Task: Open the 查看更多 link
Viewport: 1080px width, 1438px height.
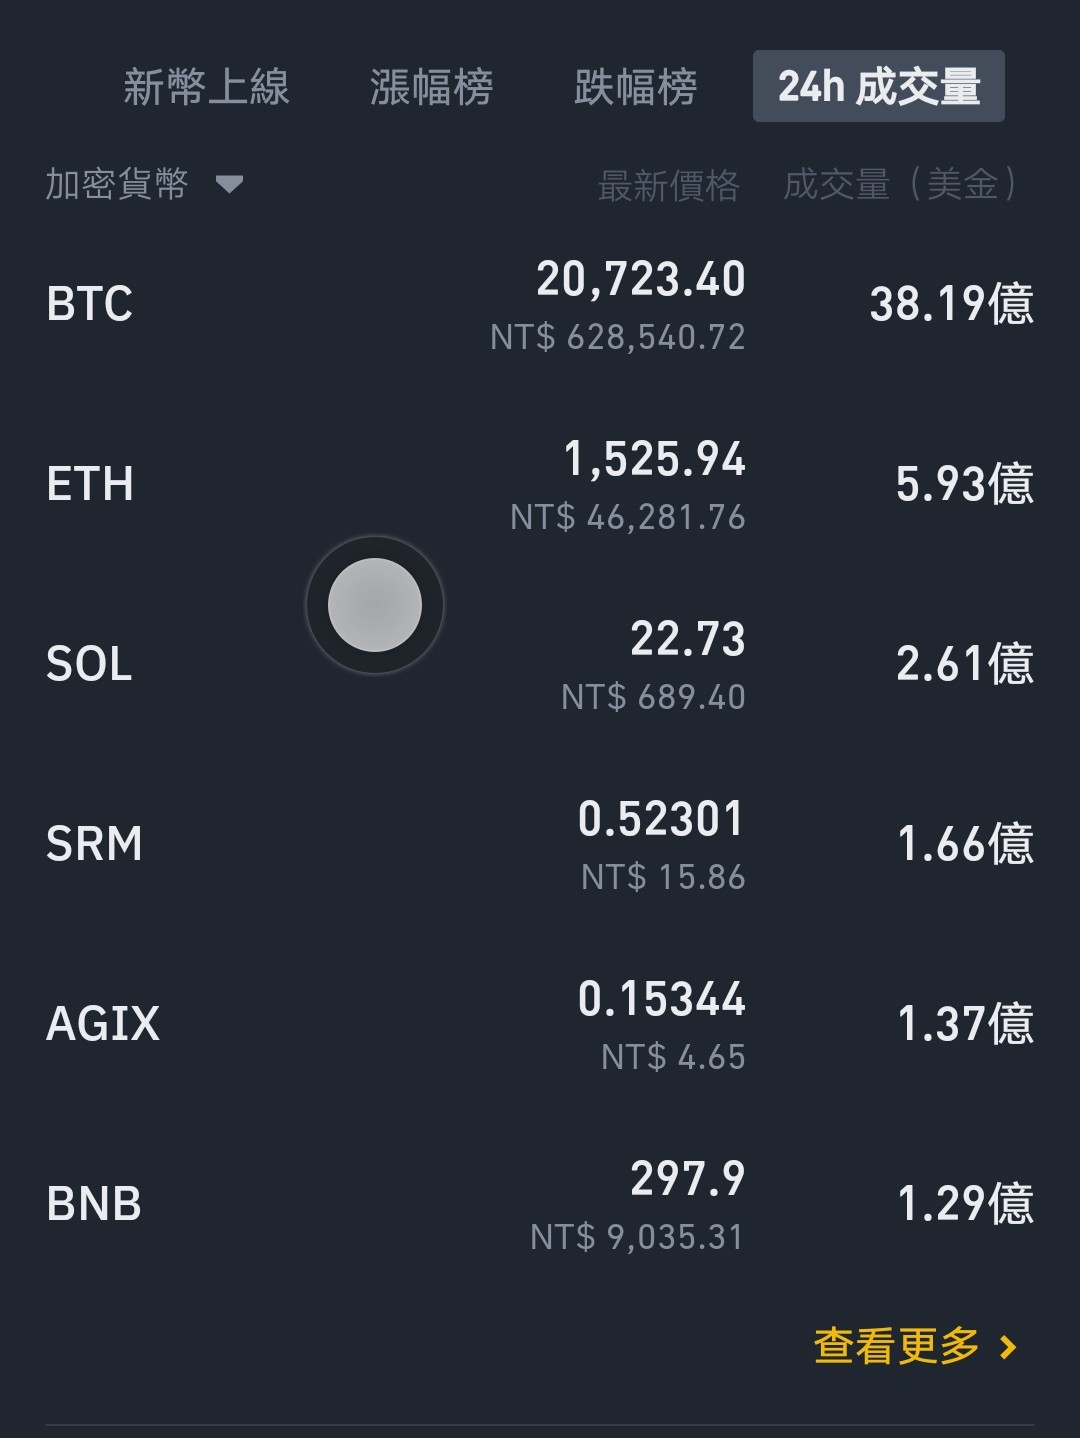Action: 897,1346
